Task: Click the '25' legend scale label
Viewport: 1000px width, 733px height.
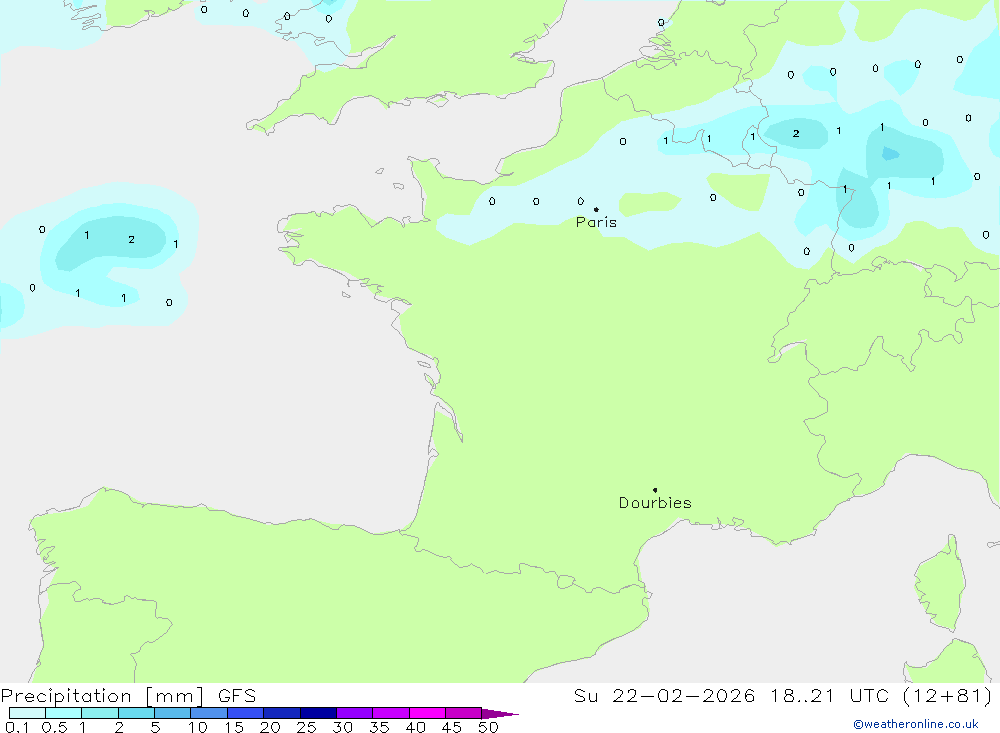Action: click(306, 727)
